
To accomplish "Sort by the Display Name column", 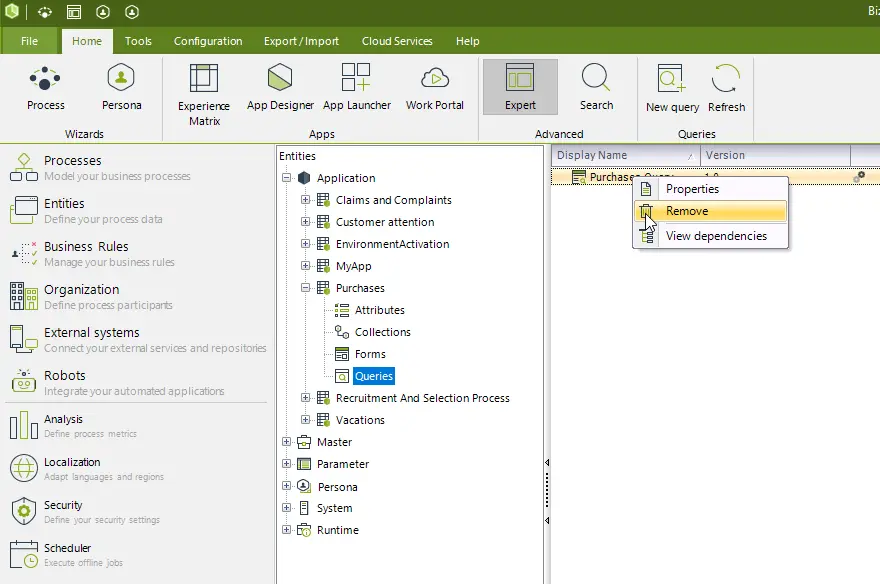I will [x=625, y=155].
